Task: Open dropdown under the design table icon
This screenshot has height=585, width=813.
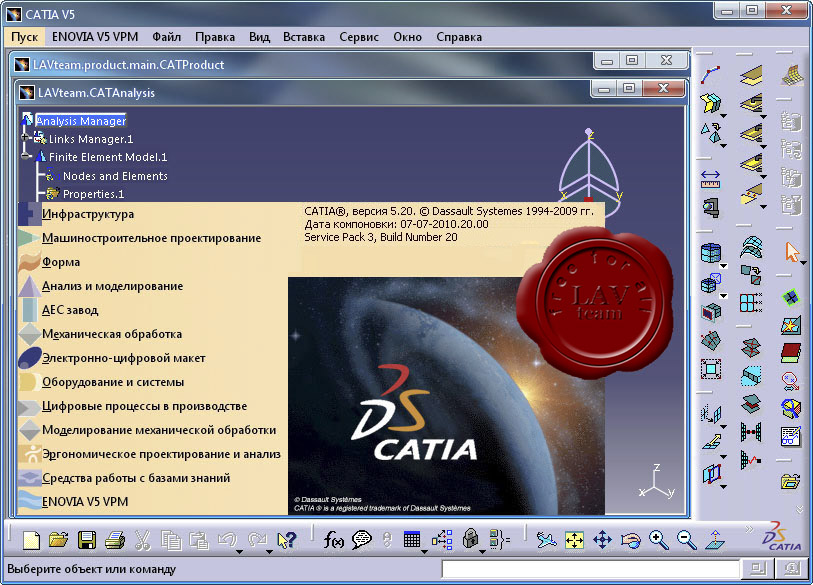Action: point(424,551)
